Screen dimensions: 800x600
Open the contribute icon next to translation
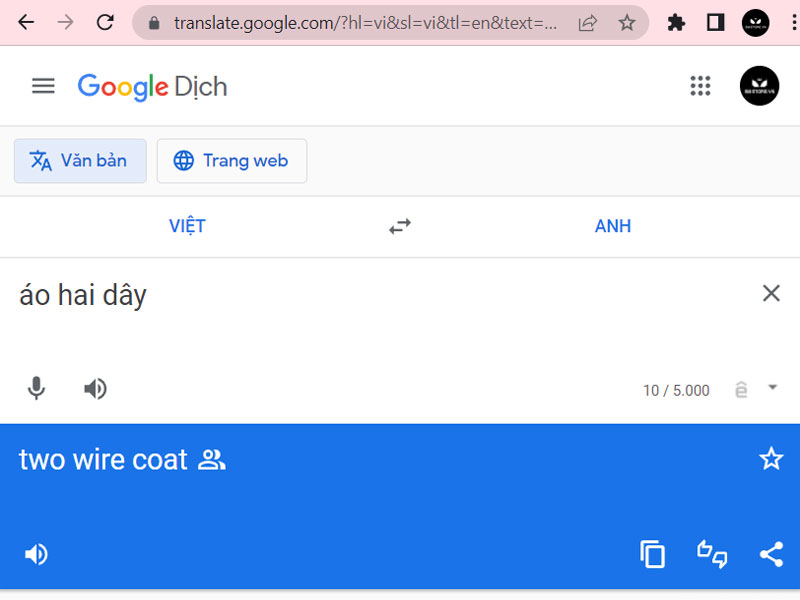(211, 460)
